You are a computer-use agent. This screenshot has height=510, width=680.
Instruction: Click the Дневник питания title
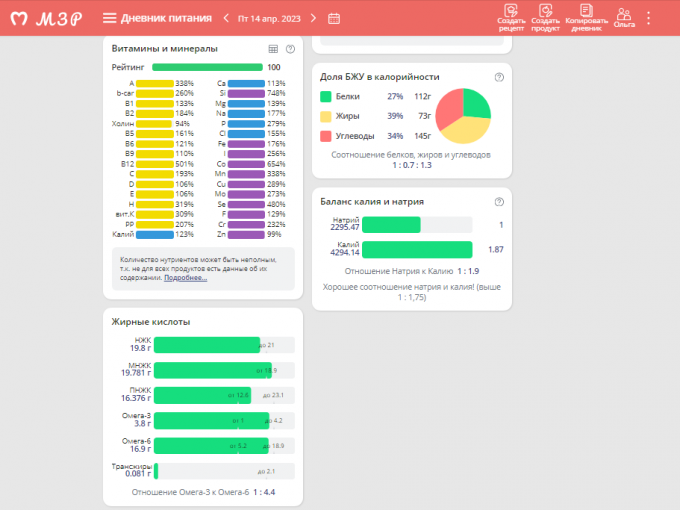158,18
